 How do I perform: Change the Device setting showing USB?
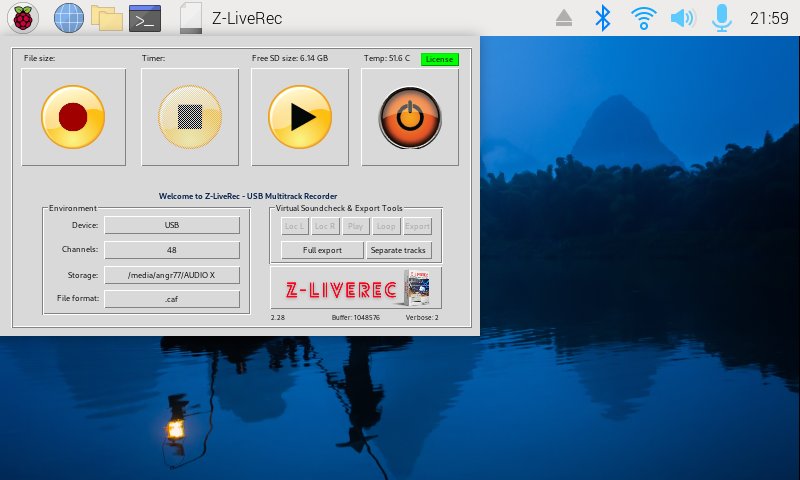(172, 225)
